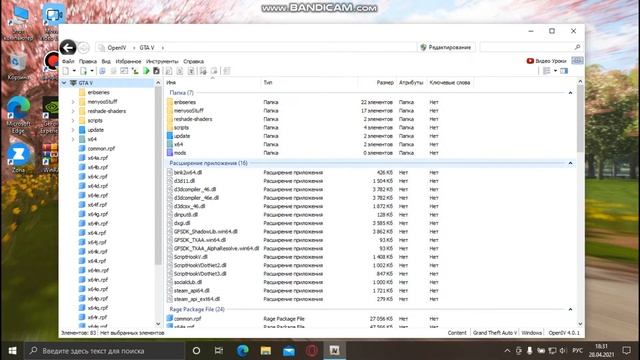Click the Редактирование edit mode button
Viewport: 640px width, 360px height.
tap(446, 47)
